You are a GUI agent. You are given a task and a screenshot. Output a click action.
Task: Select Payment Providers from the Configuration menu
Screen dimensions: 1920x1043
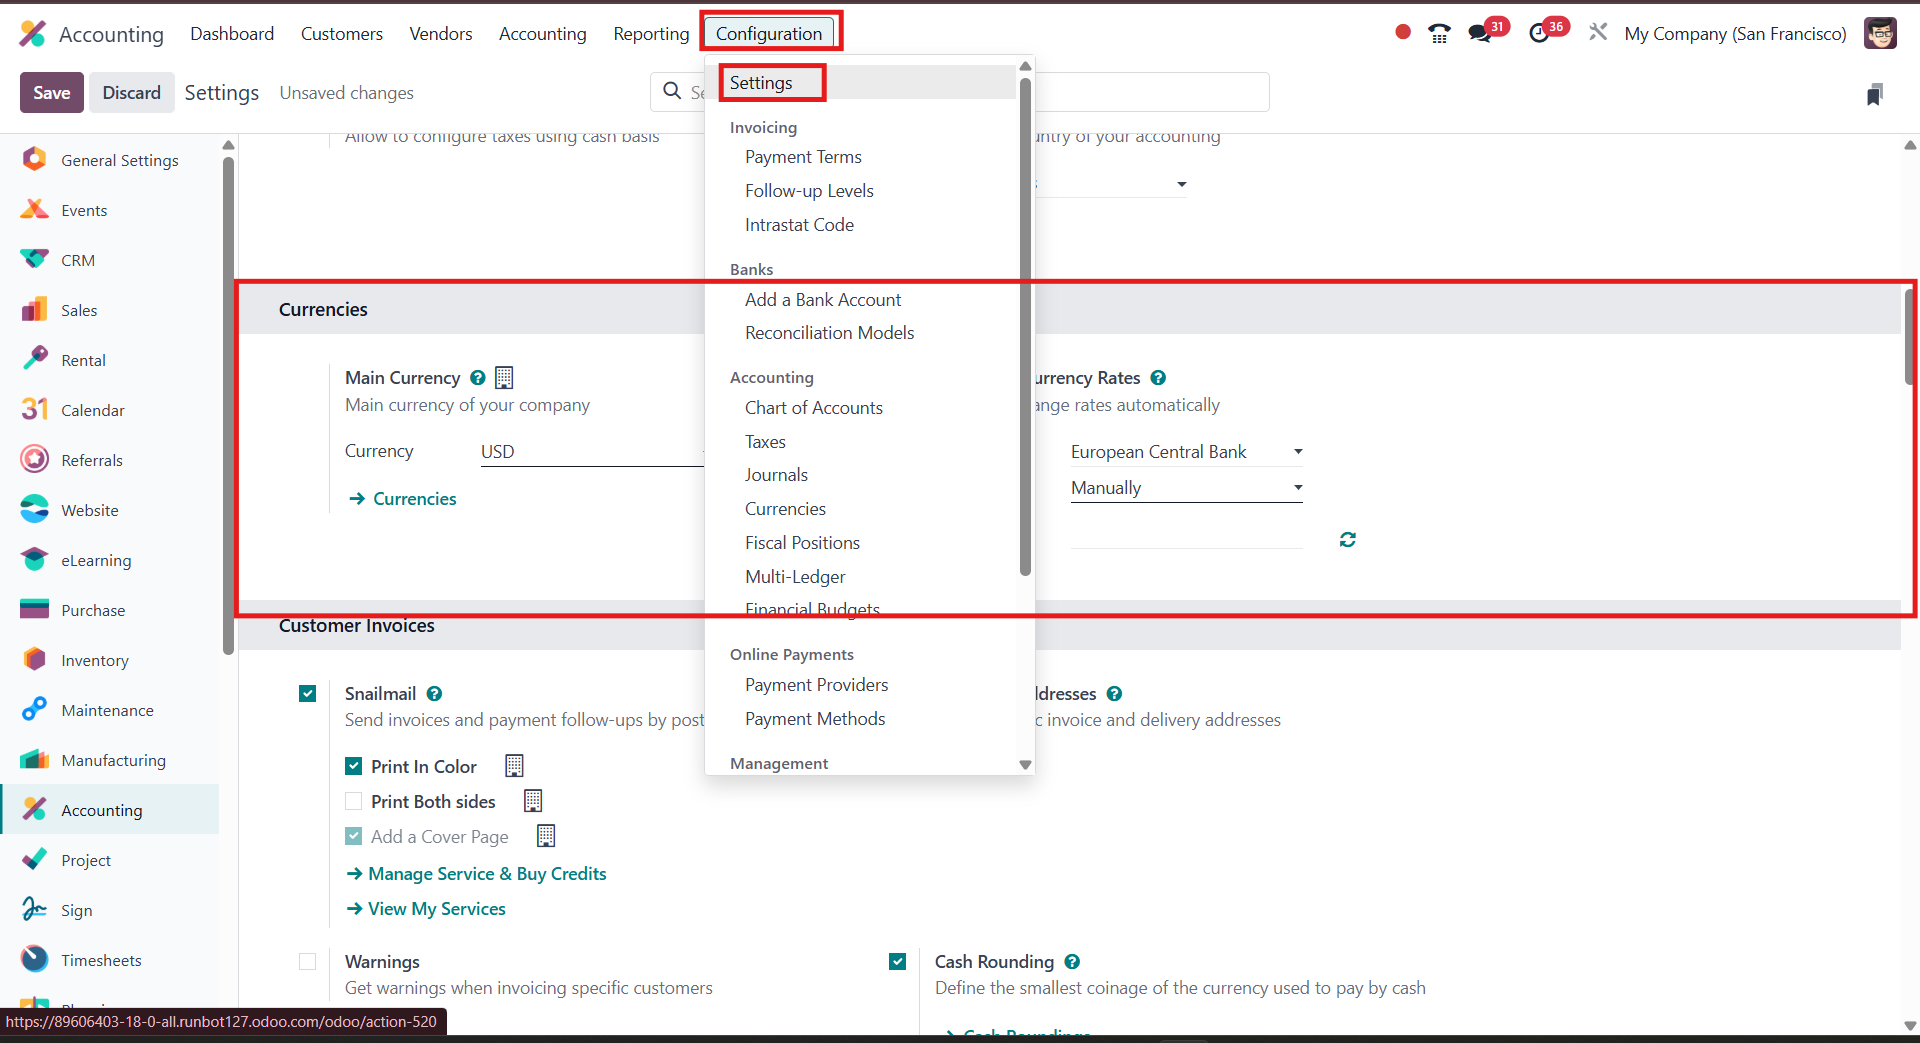[816, 685]
